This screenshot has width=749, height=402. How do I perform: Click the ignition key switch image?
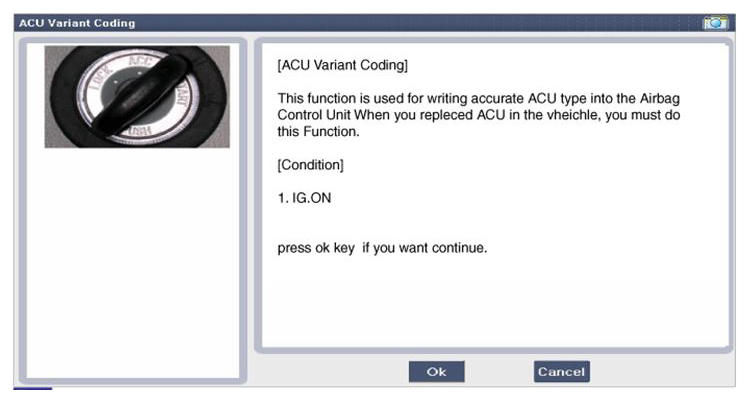137,97
